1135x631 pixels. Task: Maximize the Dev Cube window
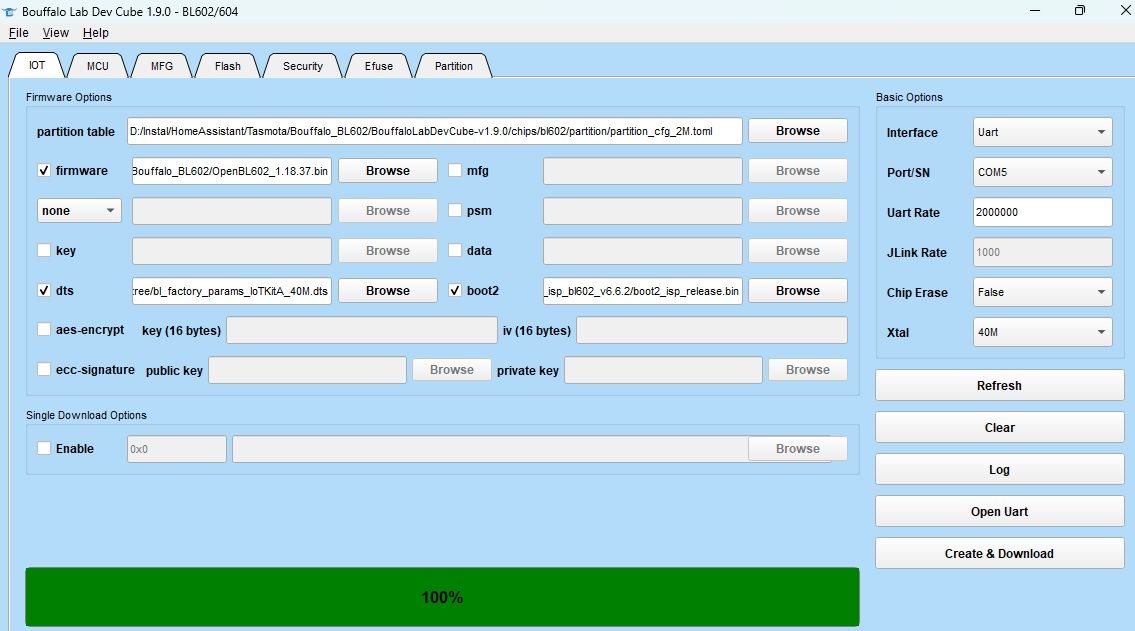coord(1080,11)
